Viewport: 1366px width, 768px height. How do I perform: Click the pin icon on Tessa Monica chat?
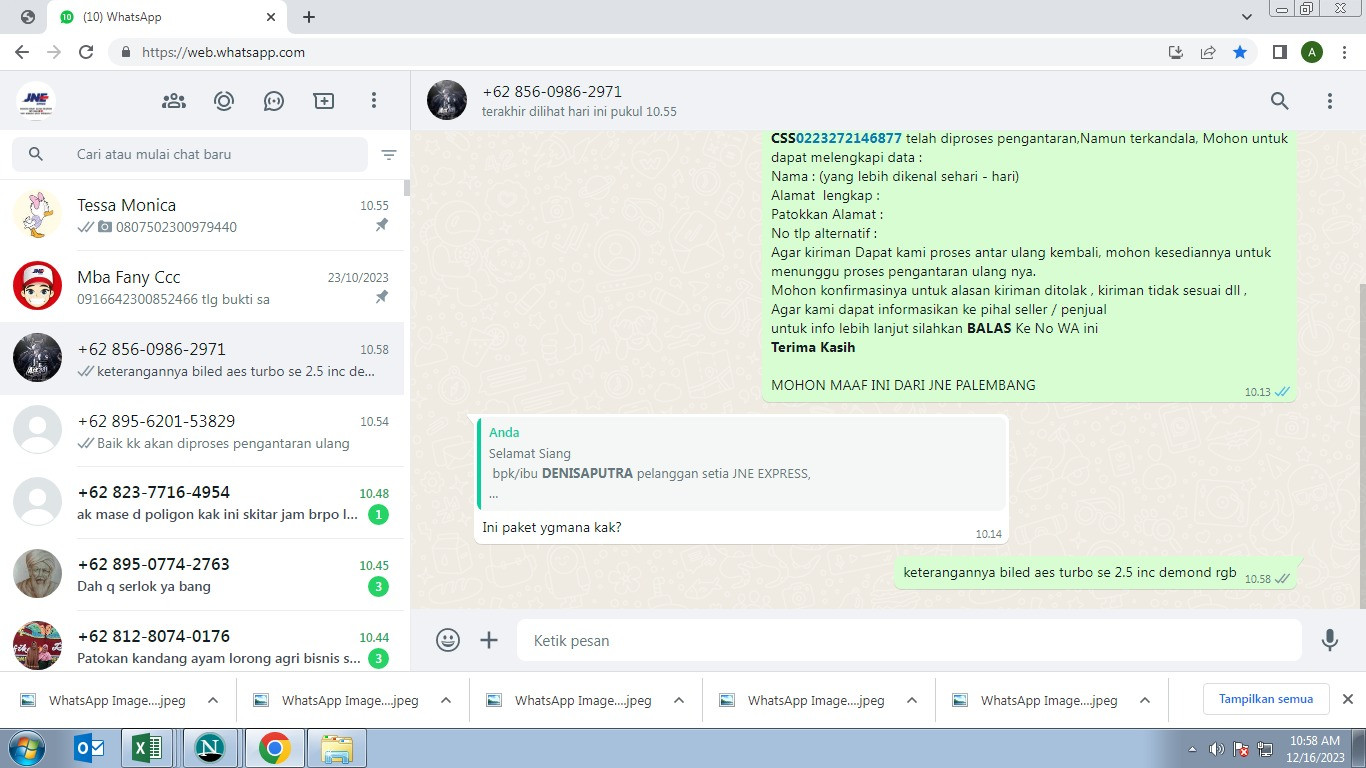click(381, 226)
